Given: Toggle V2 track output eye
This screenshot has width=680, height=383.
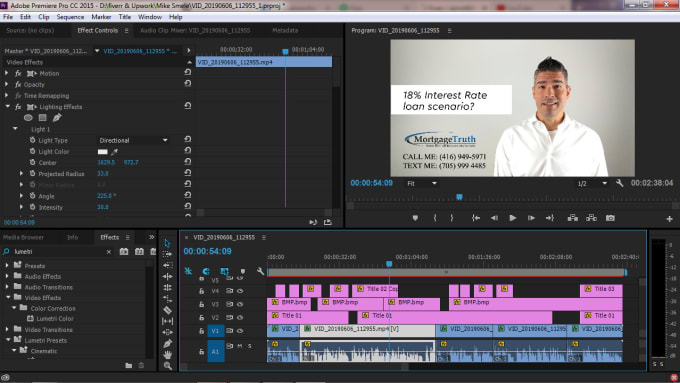Looking at the screenshot, I should tap(240, 318).
